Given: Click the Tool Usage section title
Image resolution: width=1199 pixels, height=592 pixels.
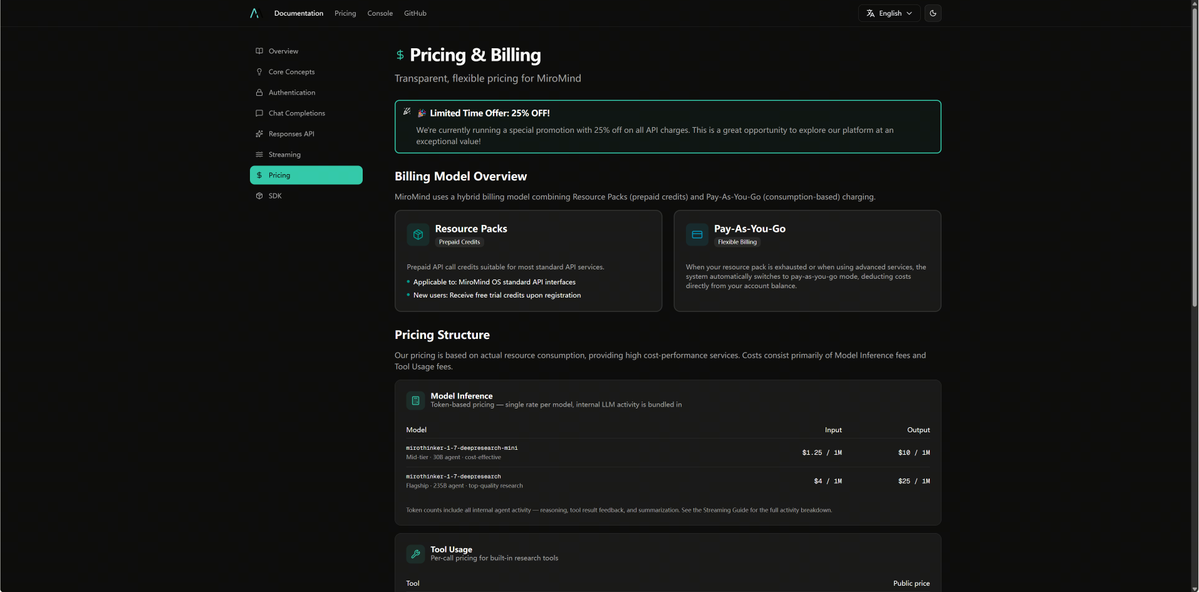Looking at the screenshot, I should (x=451, y=549).
